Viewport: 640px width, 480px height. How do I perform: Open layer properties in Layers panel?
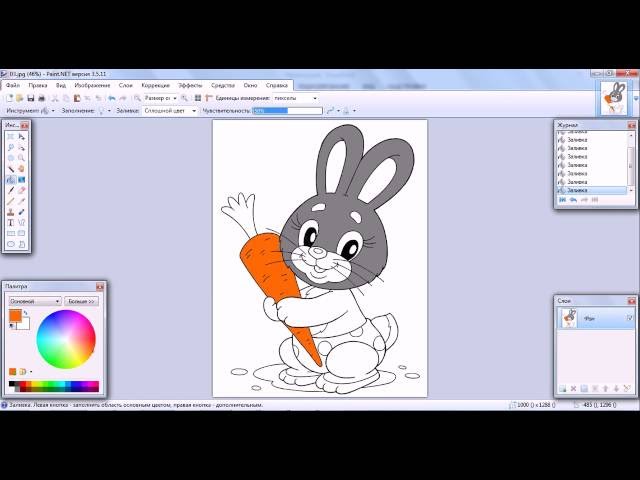tap(627, 389)
